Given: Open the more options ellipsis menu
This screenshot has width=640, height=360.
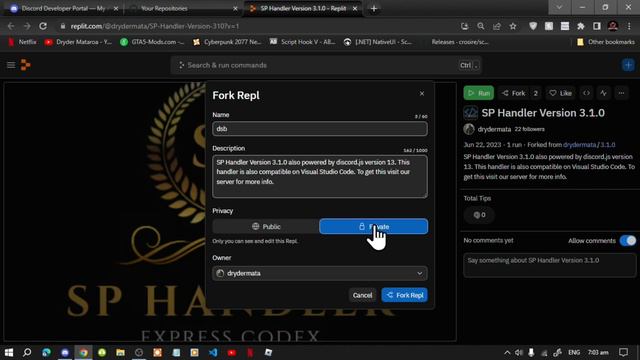Looking at the screenshot, I should click(621, 93).
